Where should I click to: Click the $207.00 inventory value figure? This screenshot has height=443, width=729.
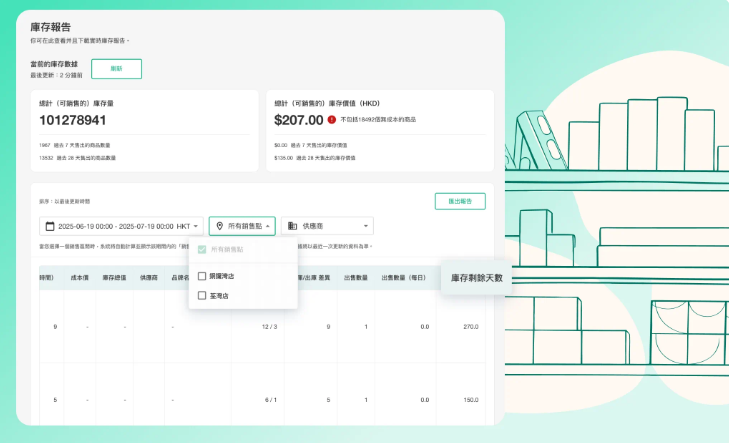point(298,120)
